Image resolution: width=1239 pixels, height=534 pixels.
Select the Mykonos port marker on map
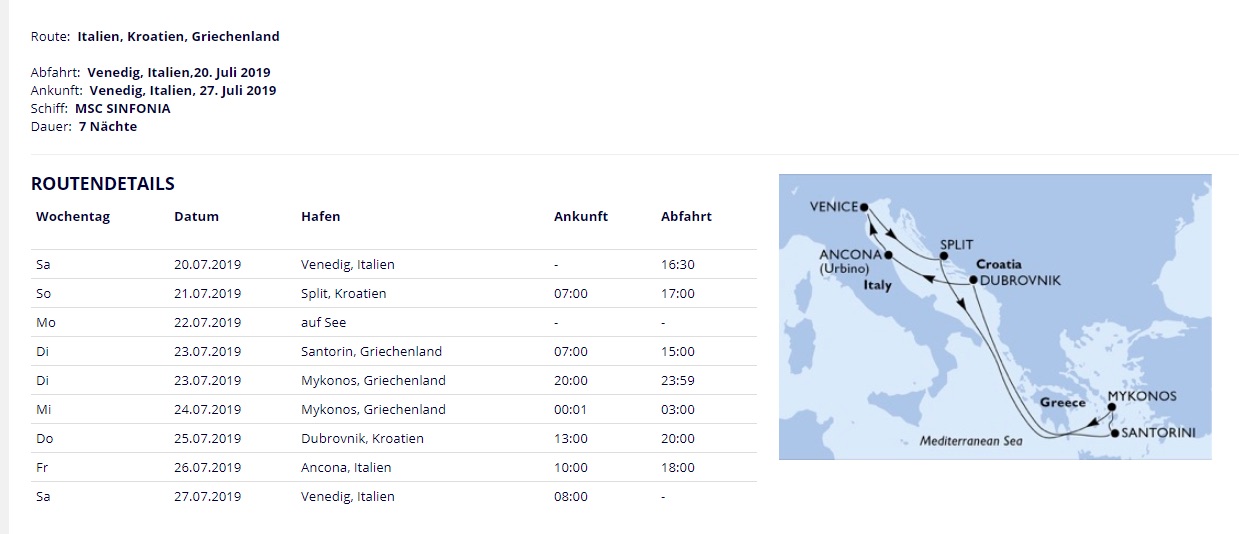[1112, 408]
